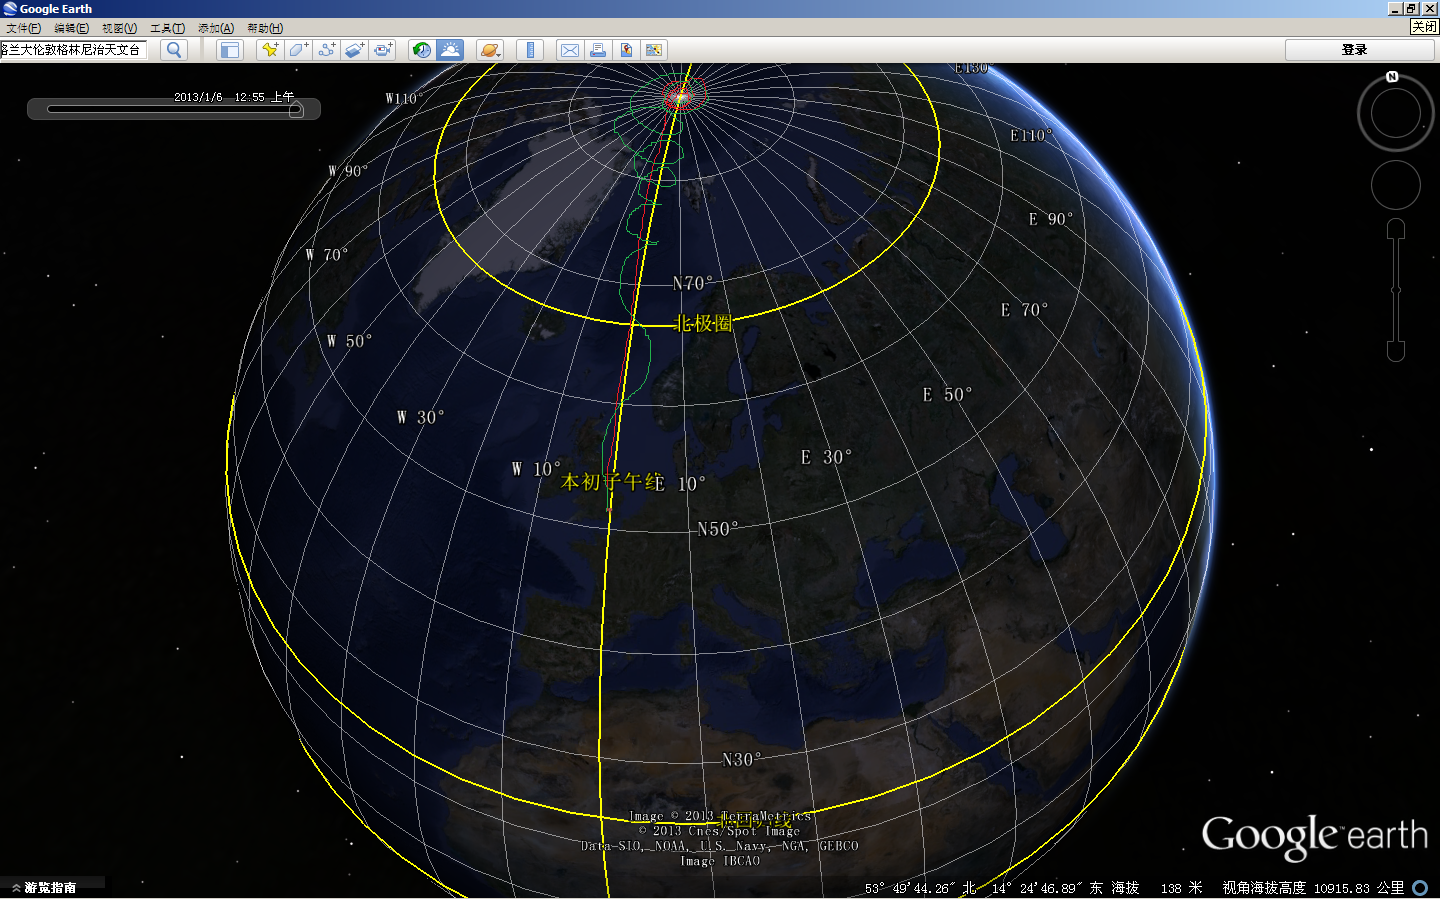Click the time slider thumb
This screenshot has width=1440, height=900.
pos(296,109)
